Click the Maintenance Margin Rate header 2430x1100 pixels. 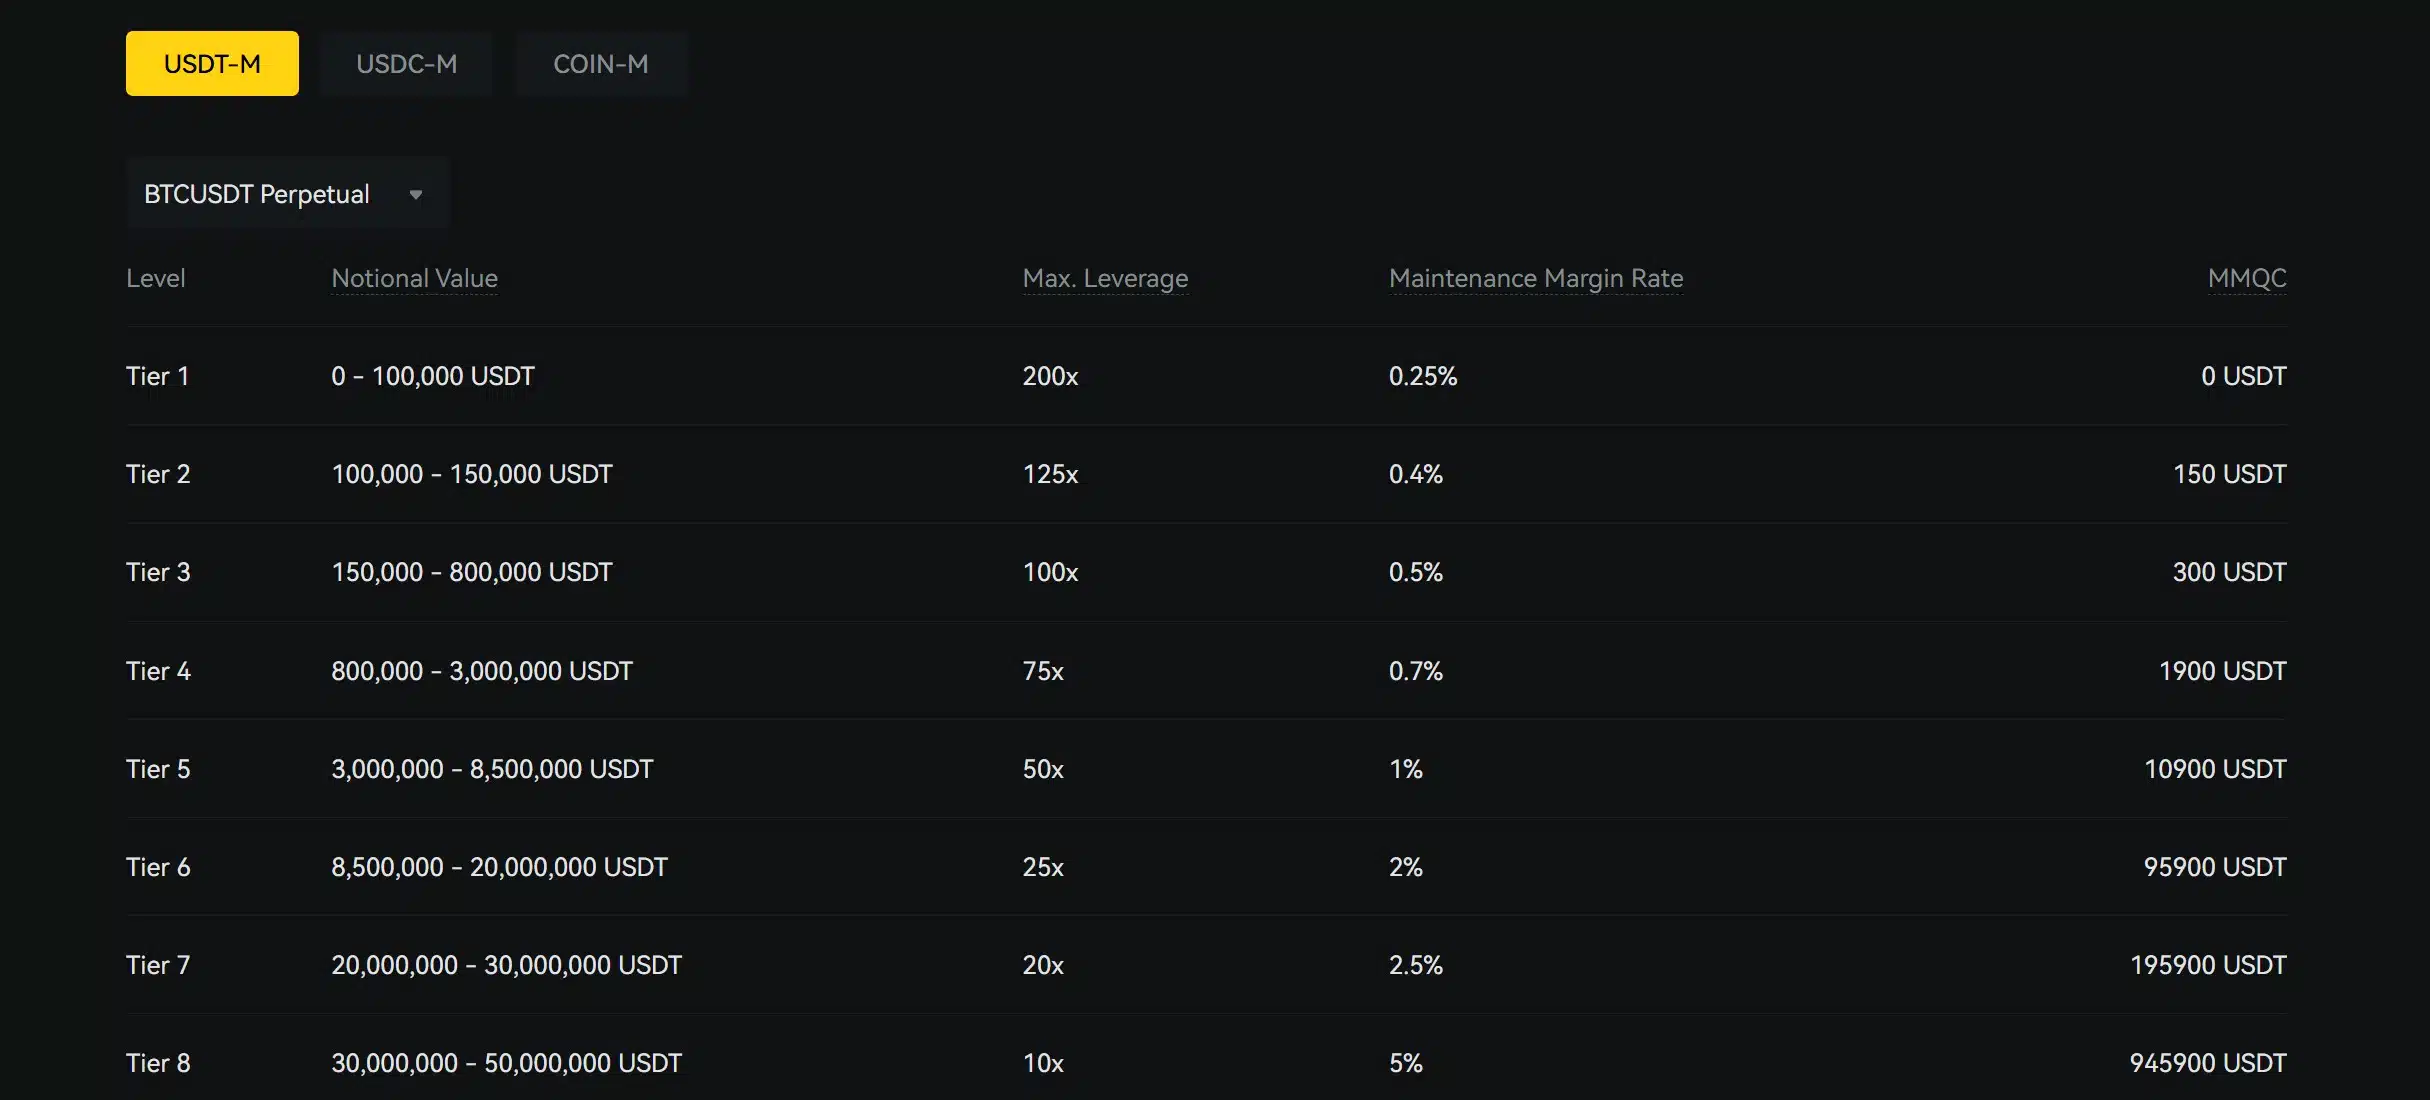(1535, 278)
